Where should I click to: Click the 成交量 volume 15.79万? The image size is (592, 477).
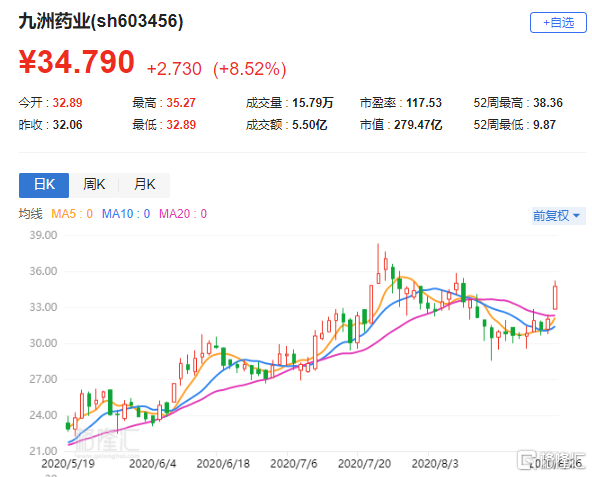[x=312, y=103]
